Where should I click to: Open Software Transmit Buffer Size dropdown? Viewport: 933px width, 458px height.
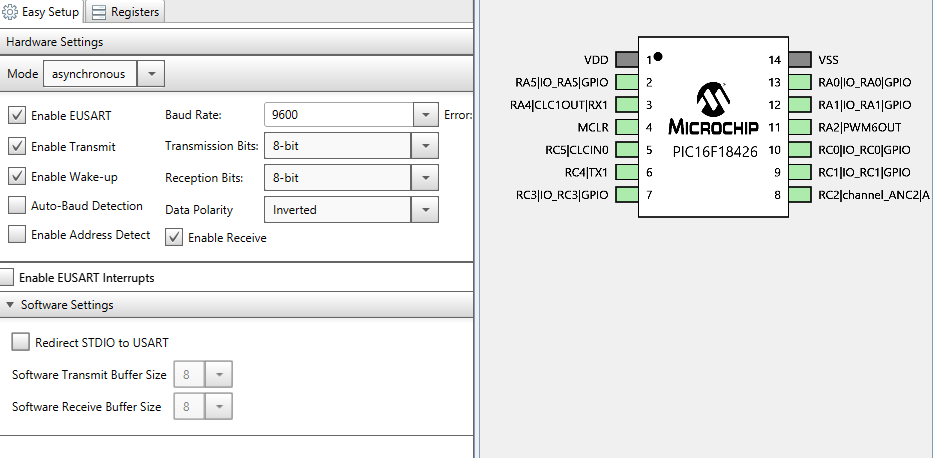click(218, 375)
